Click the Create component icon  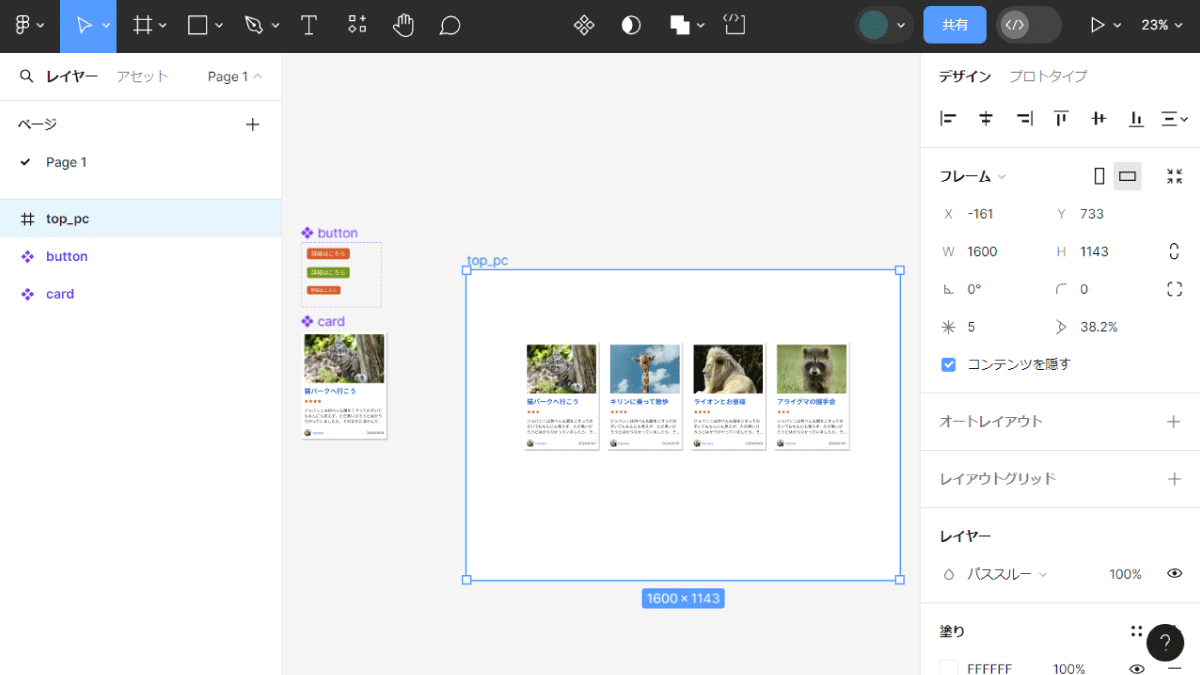point(584,26)
